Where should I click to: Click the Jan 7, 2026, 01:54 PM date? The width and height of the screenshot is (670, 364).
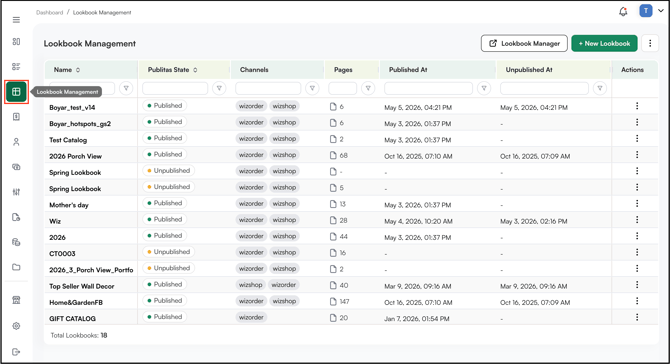(417, 319)
